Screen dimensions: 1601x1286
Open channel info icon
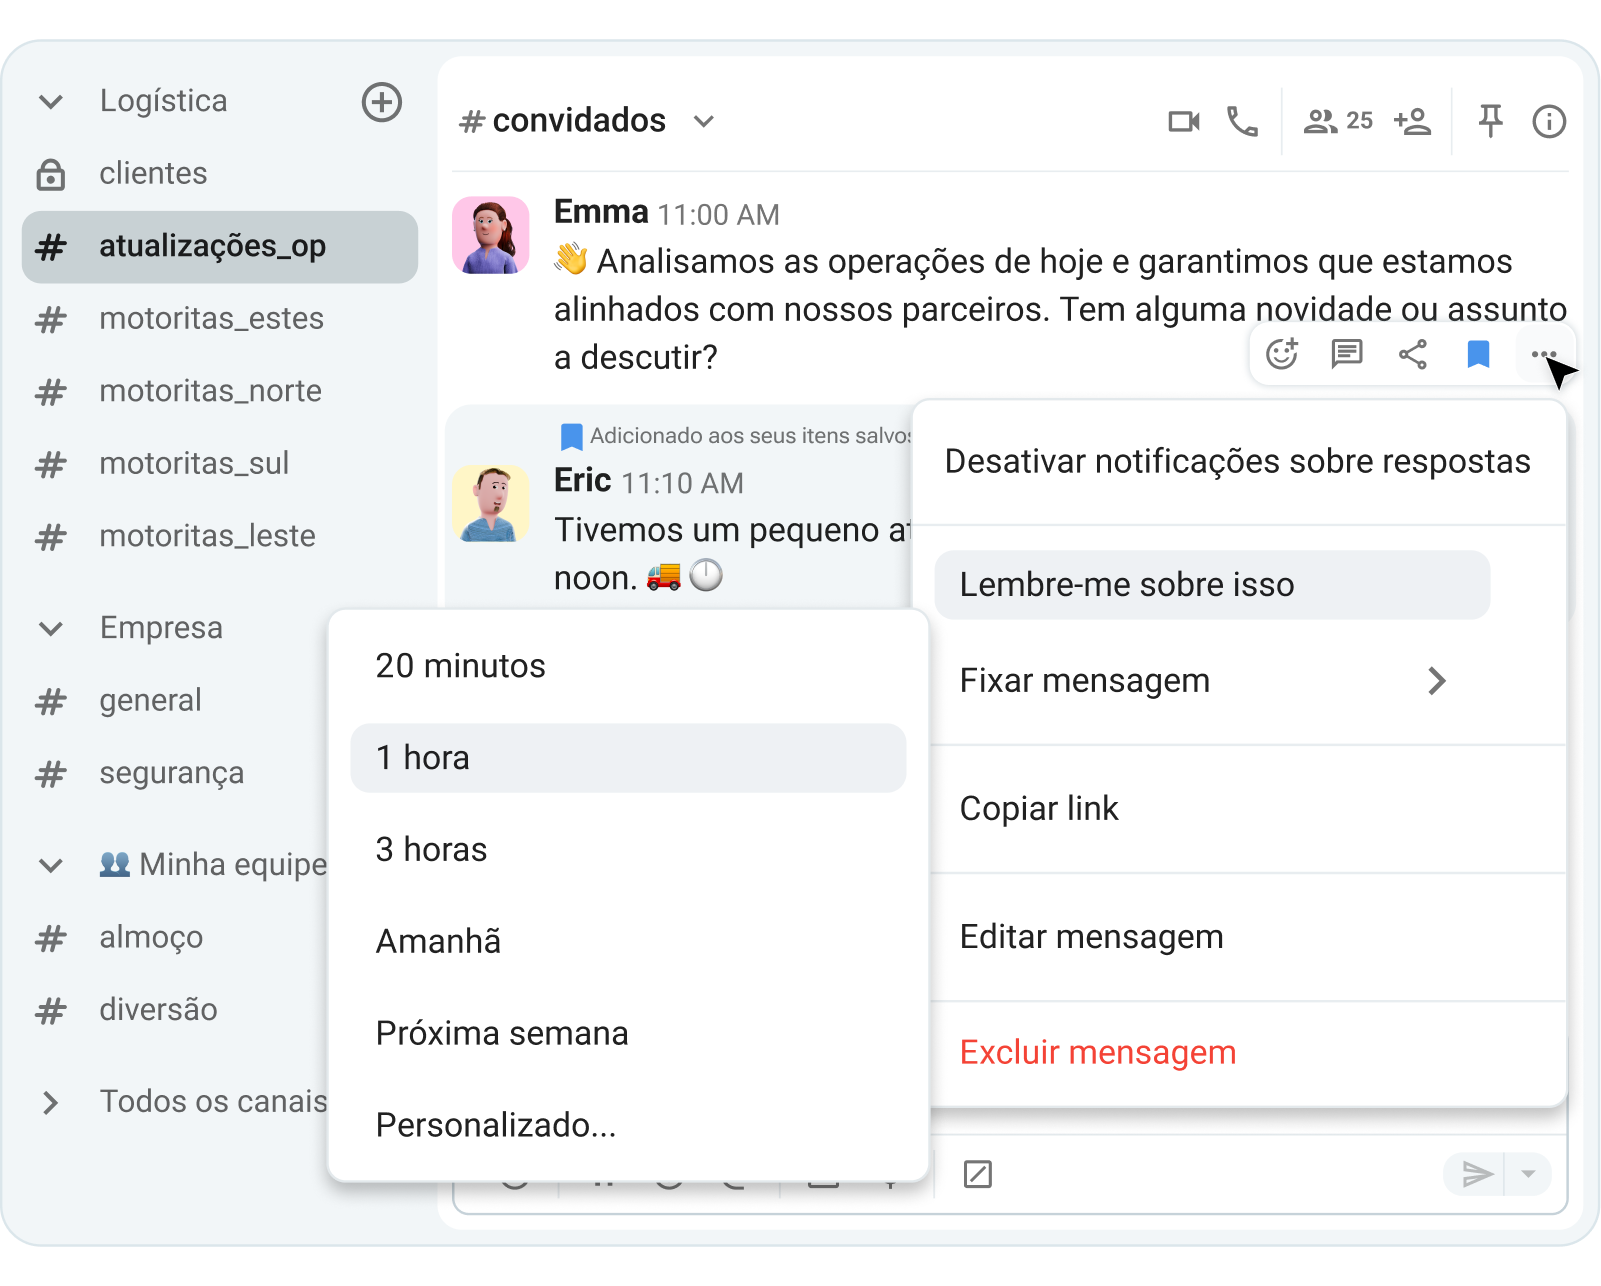pyautogui.click(x=1549, y=122)
